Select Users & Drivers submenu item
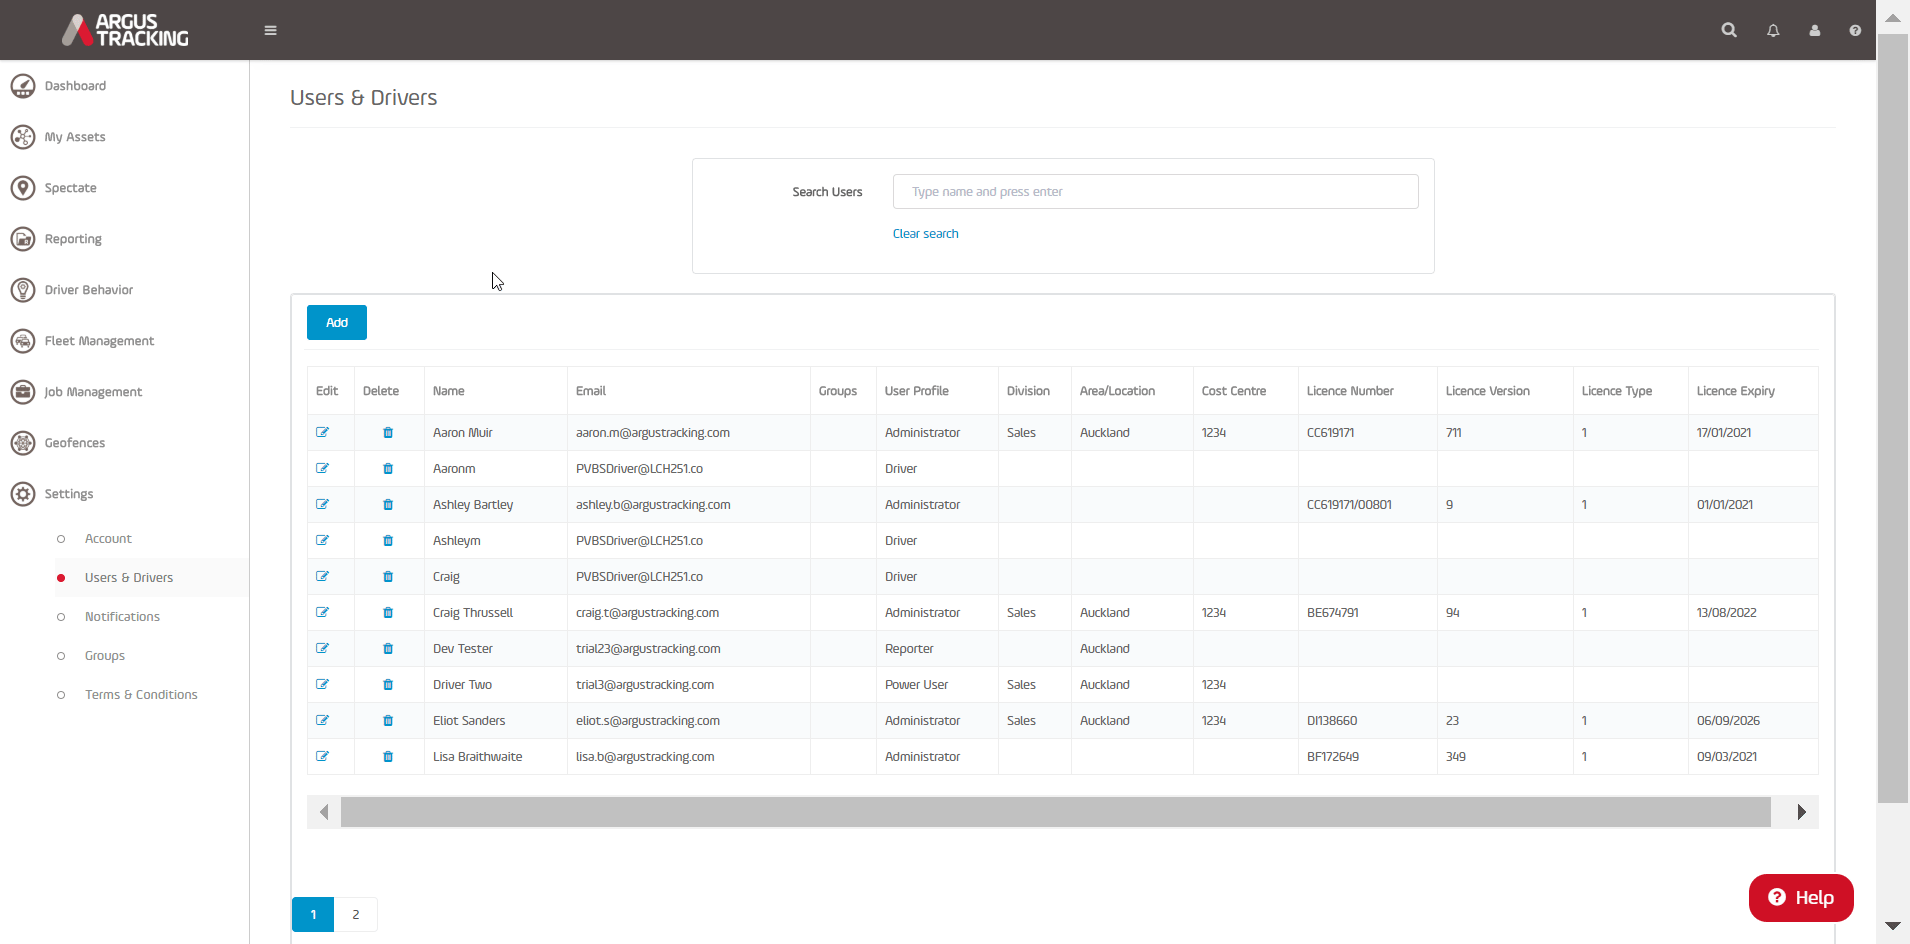Screen dimensions: 1910x944 (x=129, y=578)
